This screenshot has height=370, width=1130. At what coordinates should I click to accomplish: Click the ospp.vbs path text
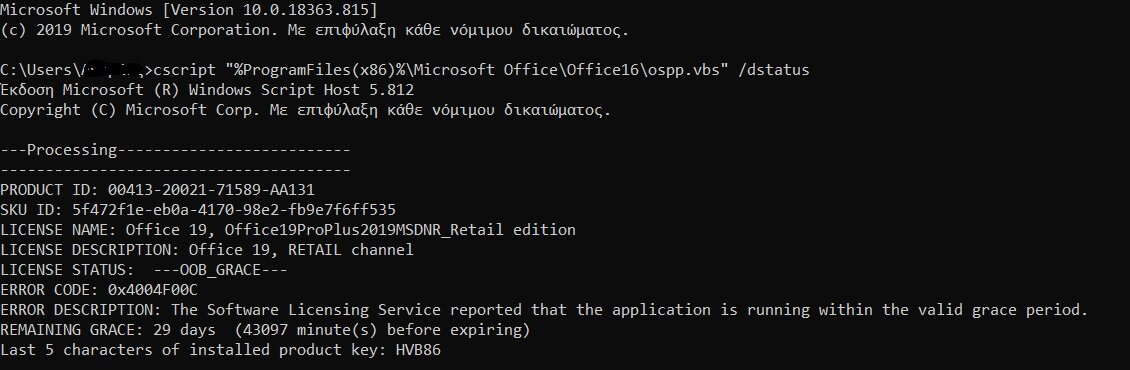coord(476,70)
